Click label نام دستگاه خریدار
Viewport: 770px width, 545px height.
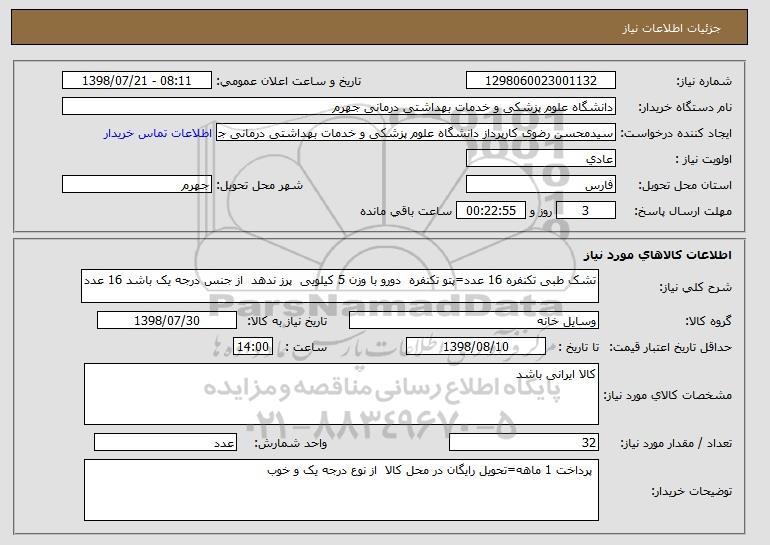(x=685, y=107)
